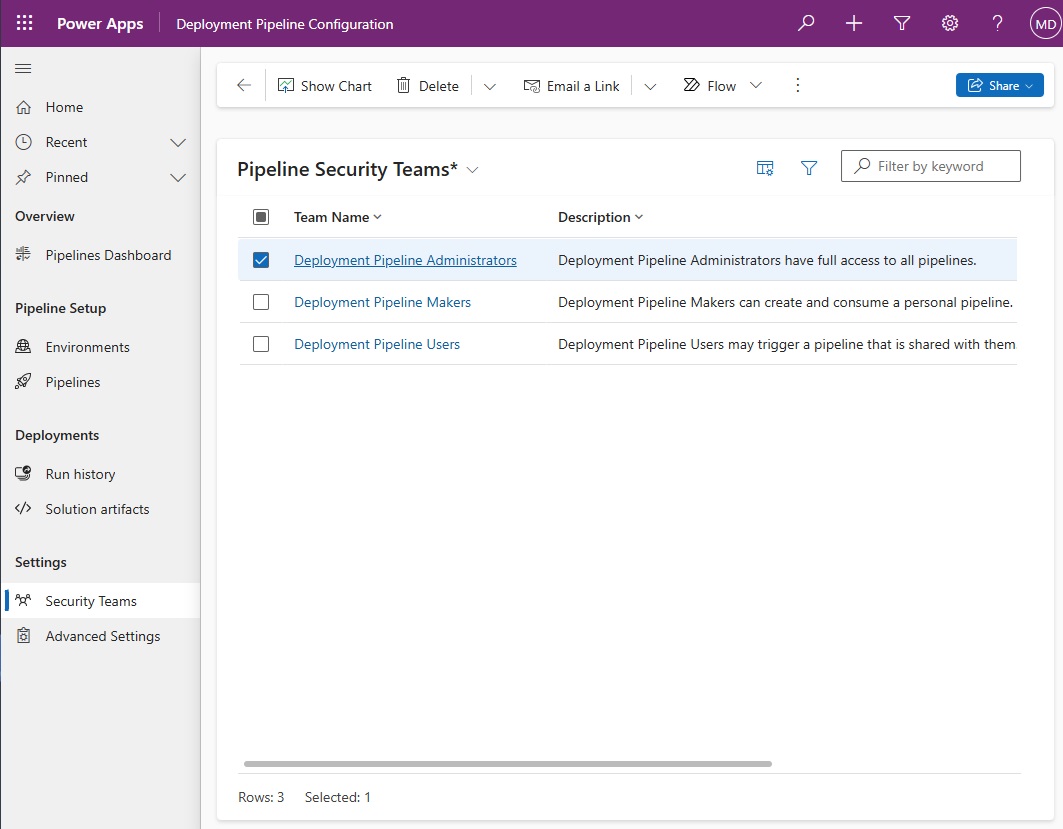Select Environments in Pipeline Setup
The width and height of the screenshot is (1063, 829).
click(x=87, y=346)
